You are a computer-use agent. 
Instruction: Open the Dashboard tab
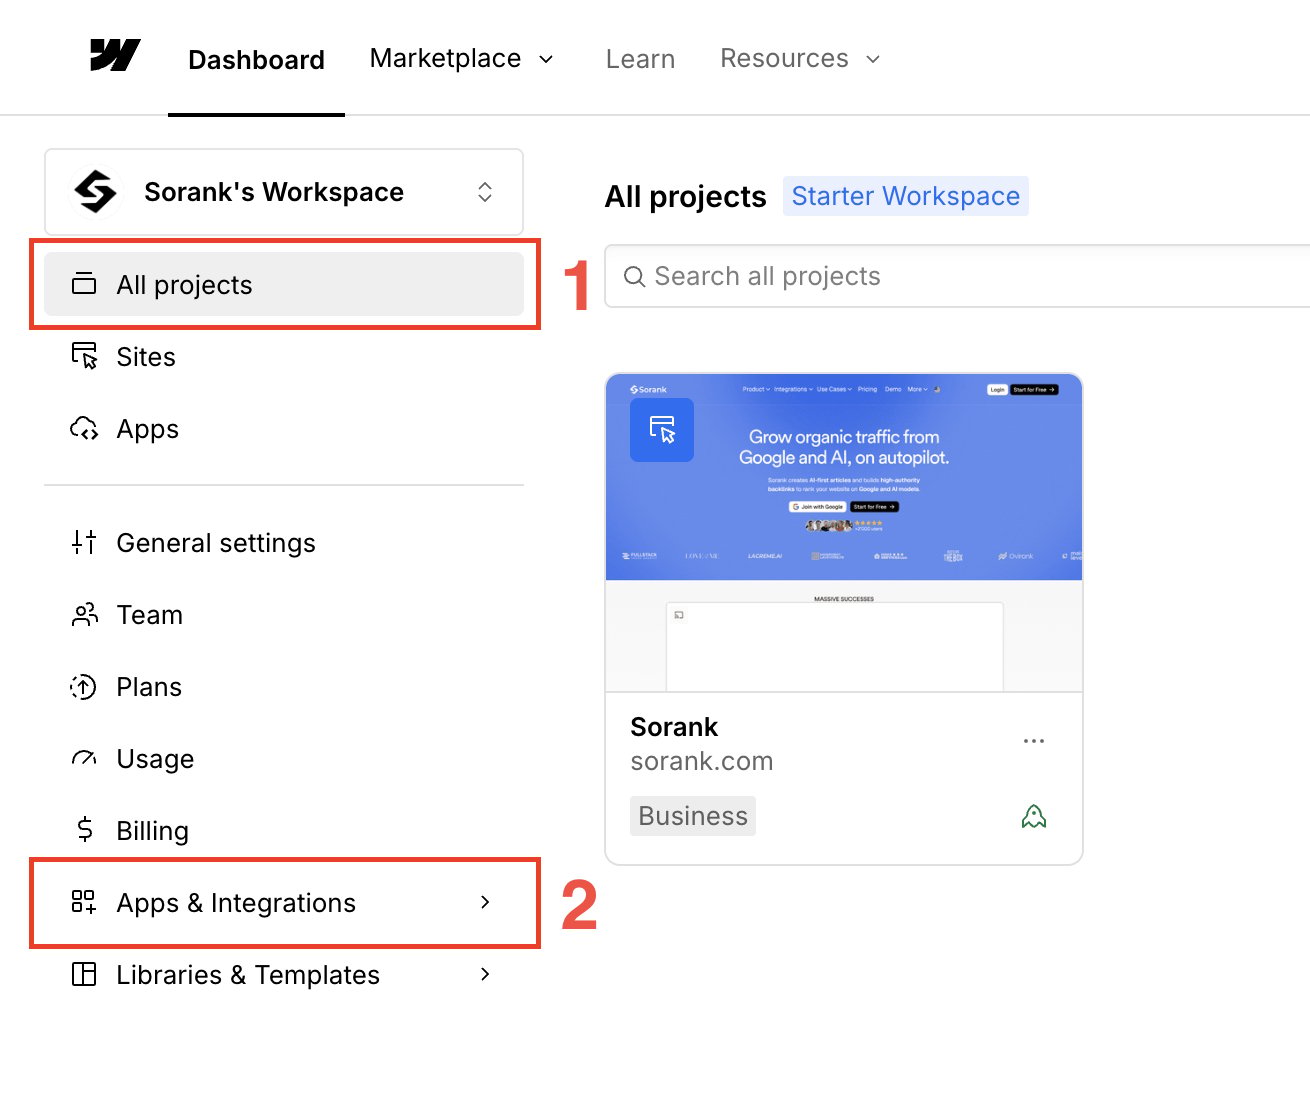pyautogui.click(x=256, y=60)
